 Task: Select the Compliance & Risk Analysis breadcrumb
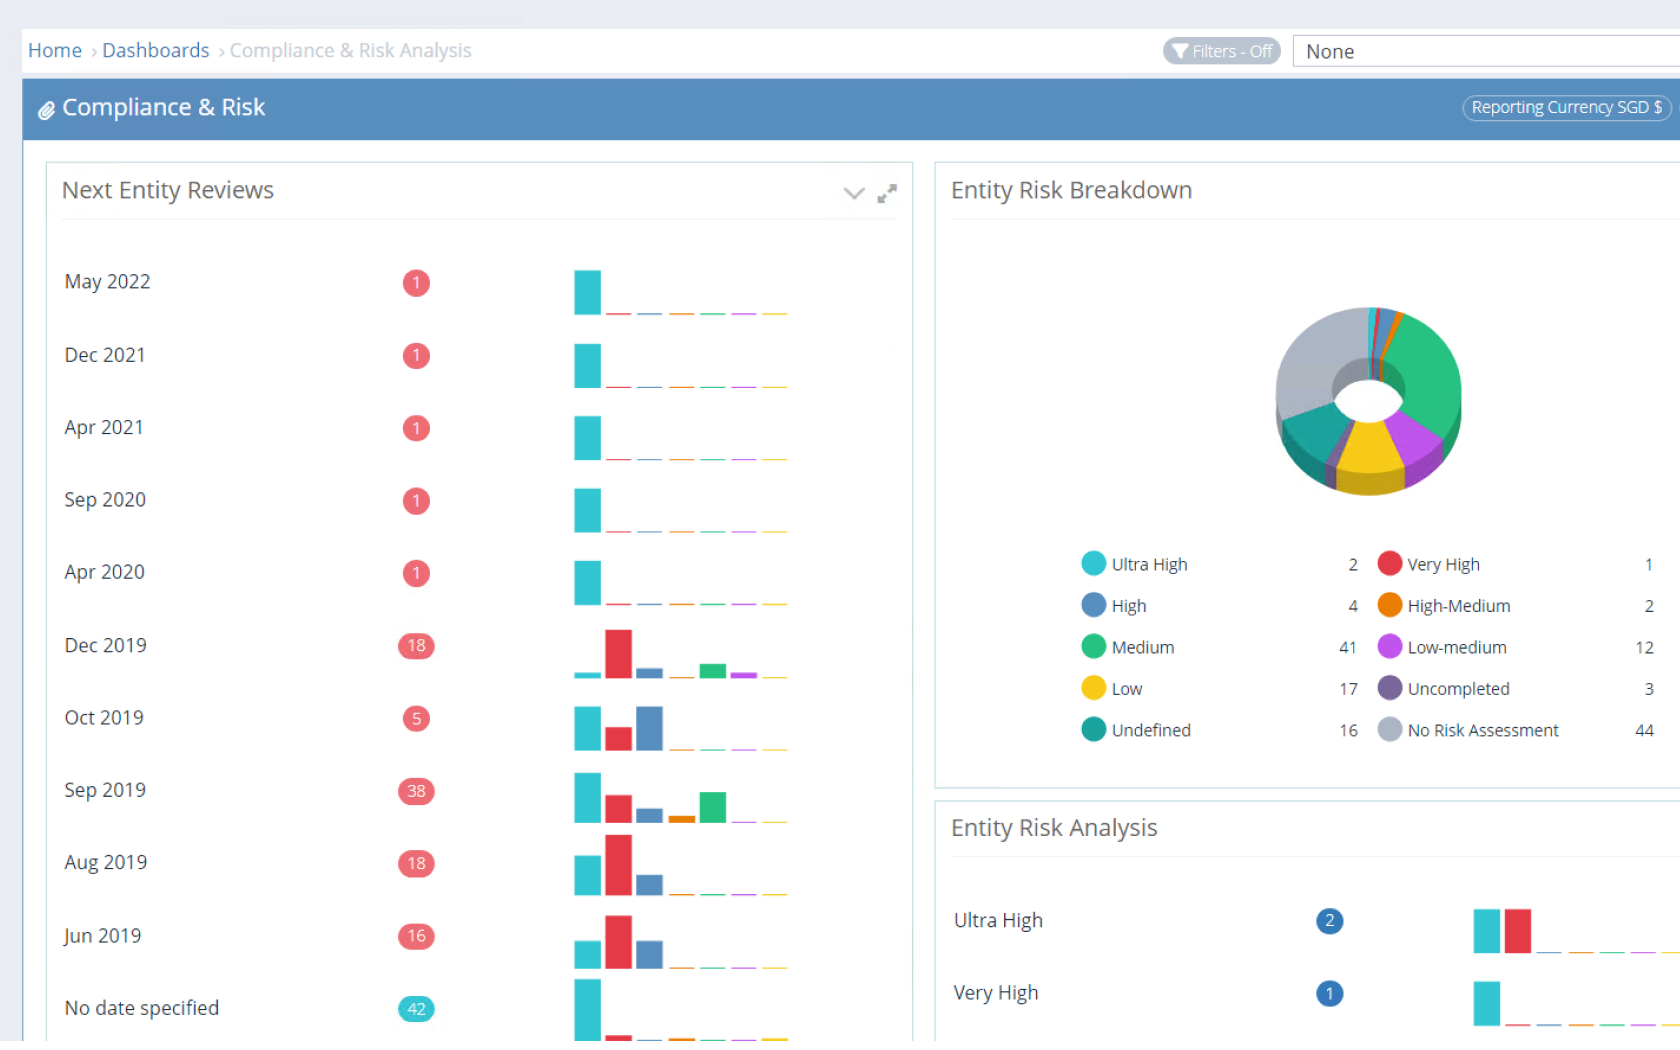coord(350,50)
